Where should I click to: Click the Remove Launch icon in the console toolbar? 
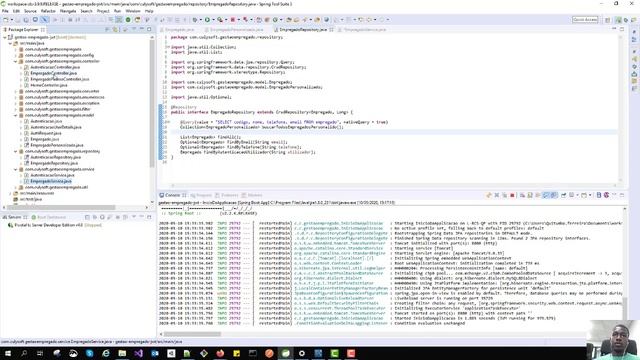[497, 195]
